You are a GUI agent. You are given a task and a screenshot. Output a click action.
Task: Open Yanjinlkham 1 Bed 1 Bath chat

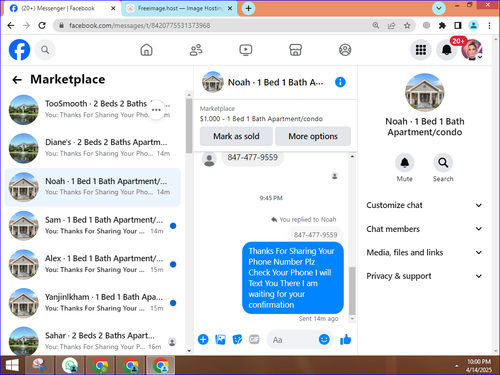pos(93,303)
